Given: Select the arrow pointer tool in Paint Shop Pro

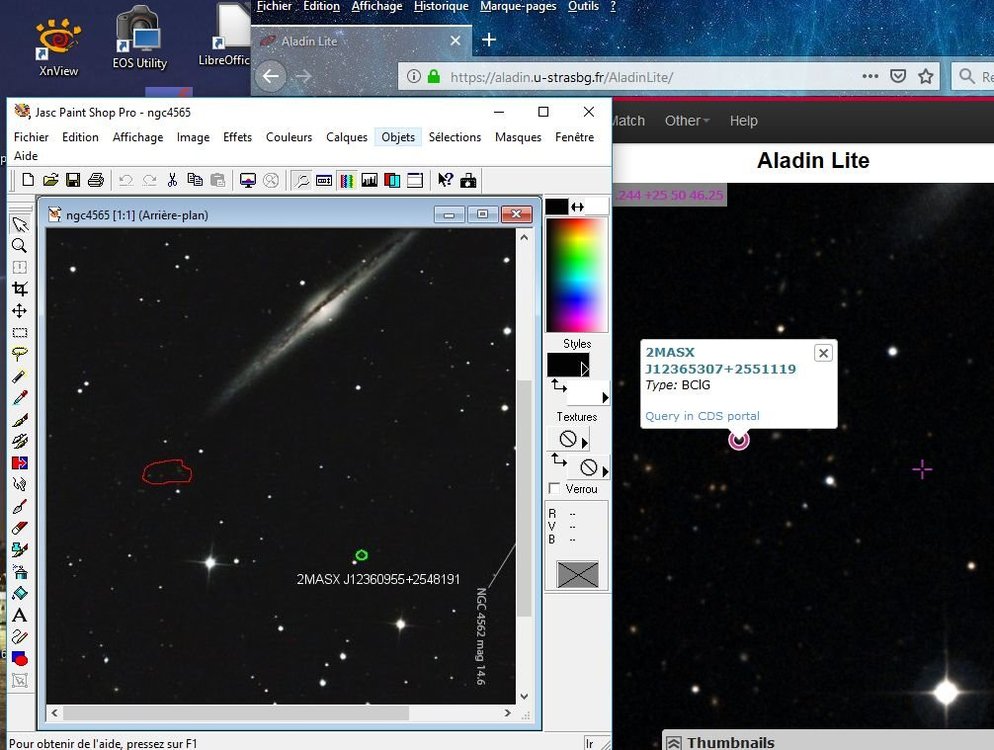Looking at the screenshot, I should (20, 224).
